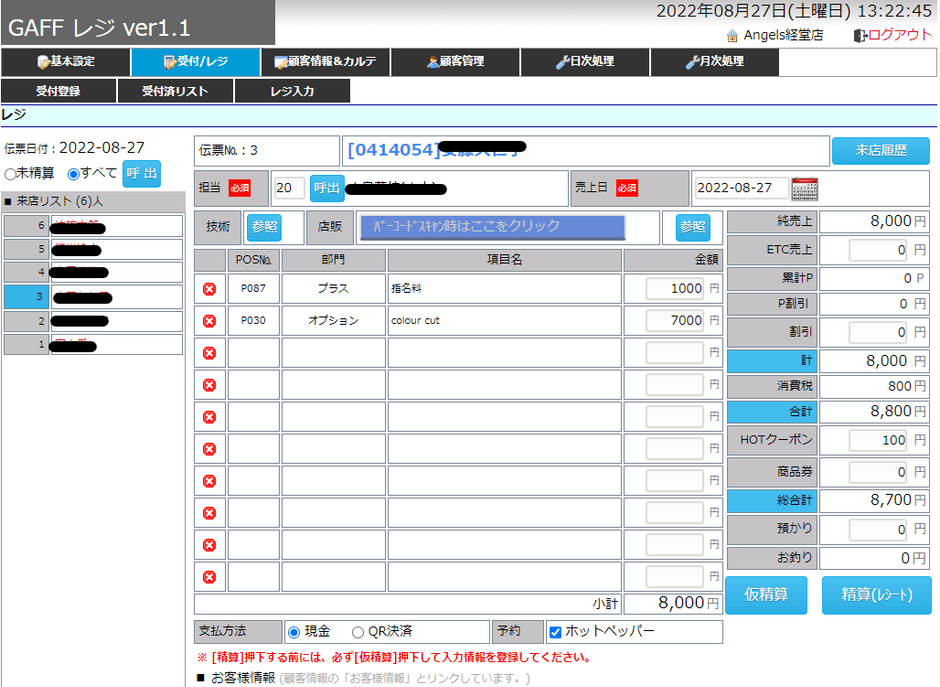The image size is (940, 687).
Task: Uncheck the ホットペッパー reservation checkbox
Action: (x=556, y=632)
